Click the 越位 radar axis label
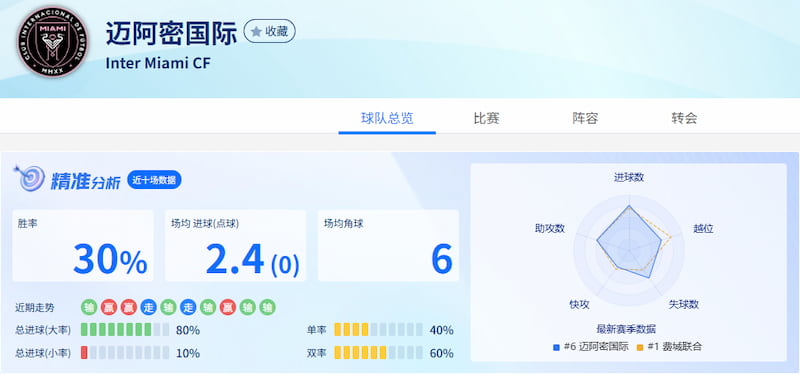This screenshot has width=800, height=374. point(703,229)
